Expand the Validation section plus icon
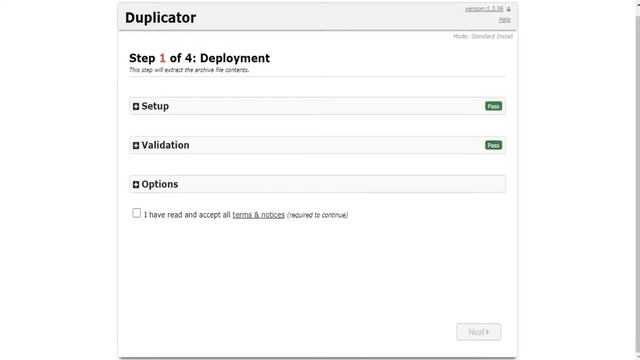This screenshot has width=640, height=360. coord(136,145)
